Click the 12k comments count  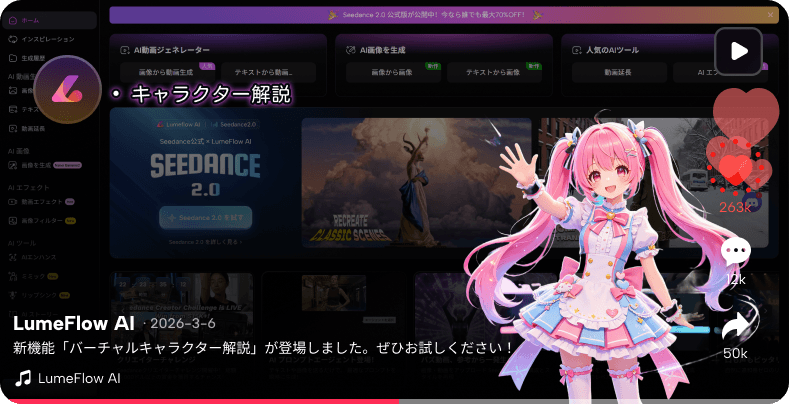coord(736,280)
